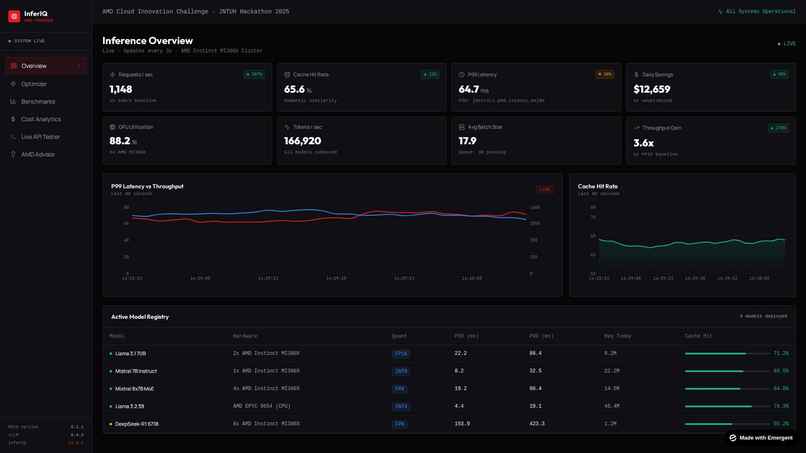Select the Mixtral 8x7B MoE model row
This screenshot has width=806, height=453.
[x=448, y=388]
